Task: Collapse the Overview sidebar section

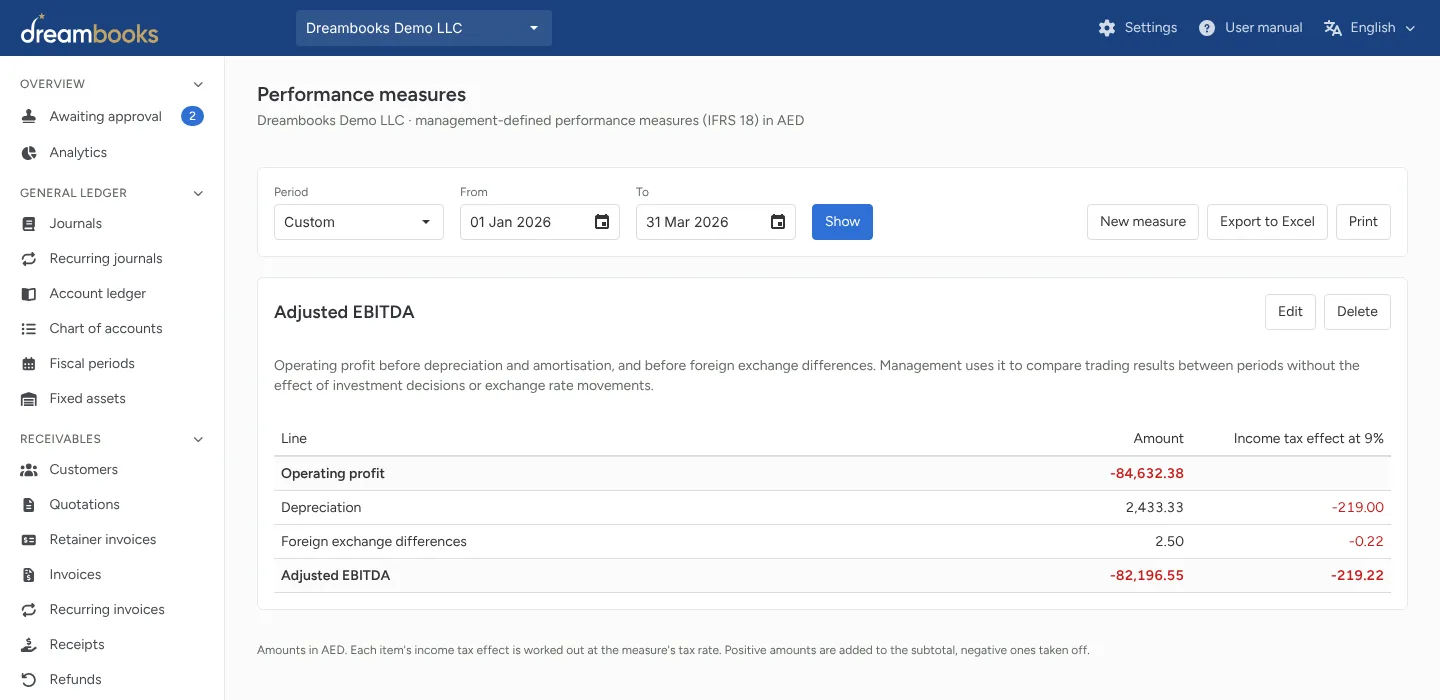Action: tap(198, 84)
